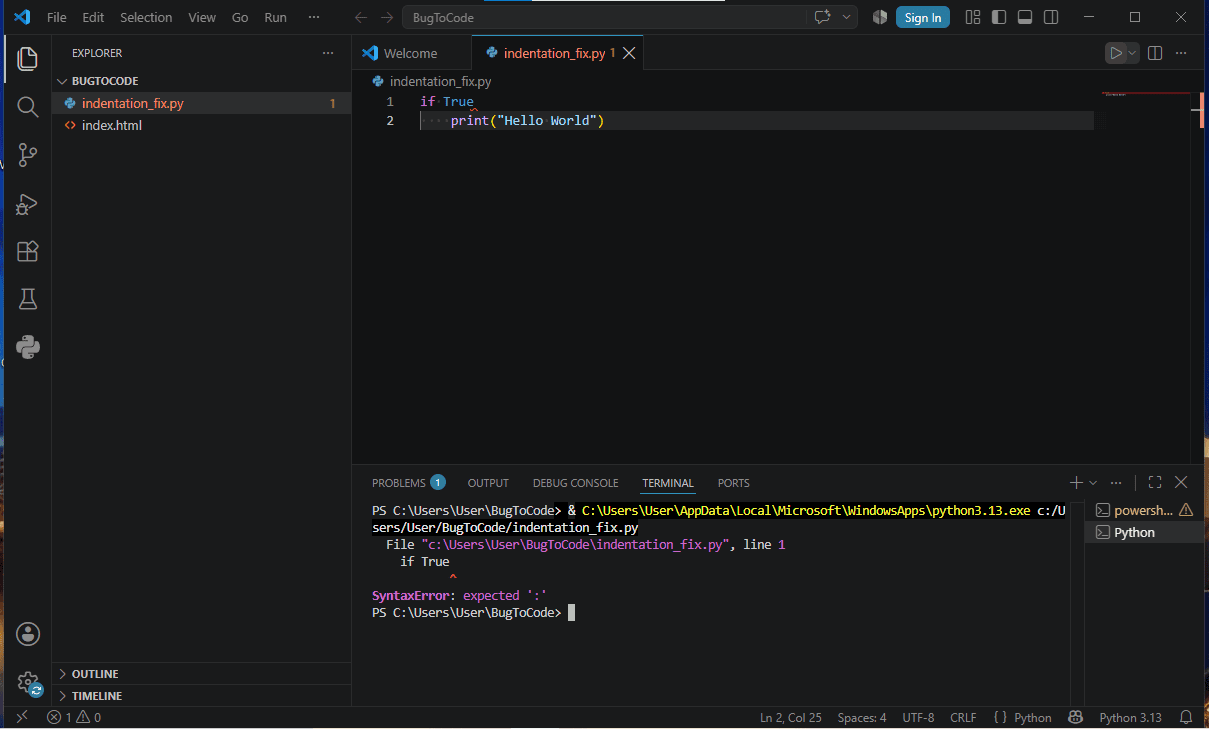Change indentation Spaces: 4 setting
This screenshot has height=729, width=1209.
[x=862, y=717]
